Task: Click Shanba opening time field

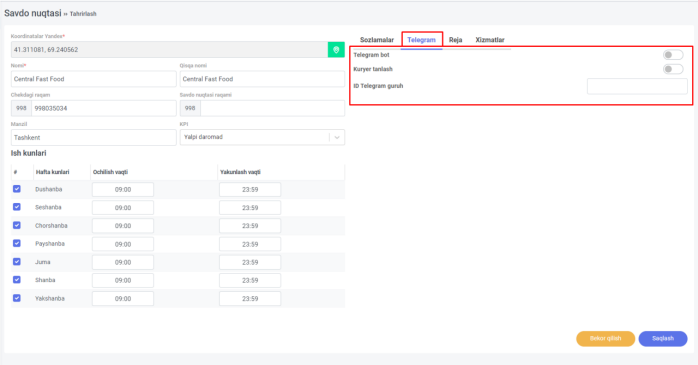Action: (123, 280)
